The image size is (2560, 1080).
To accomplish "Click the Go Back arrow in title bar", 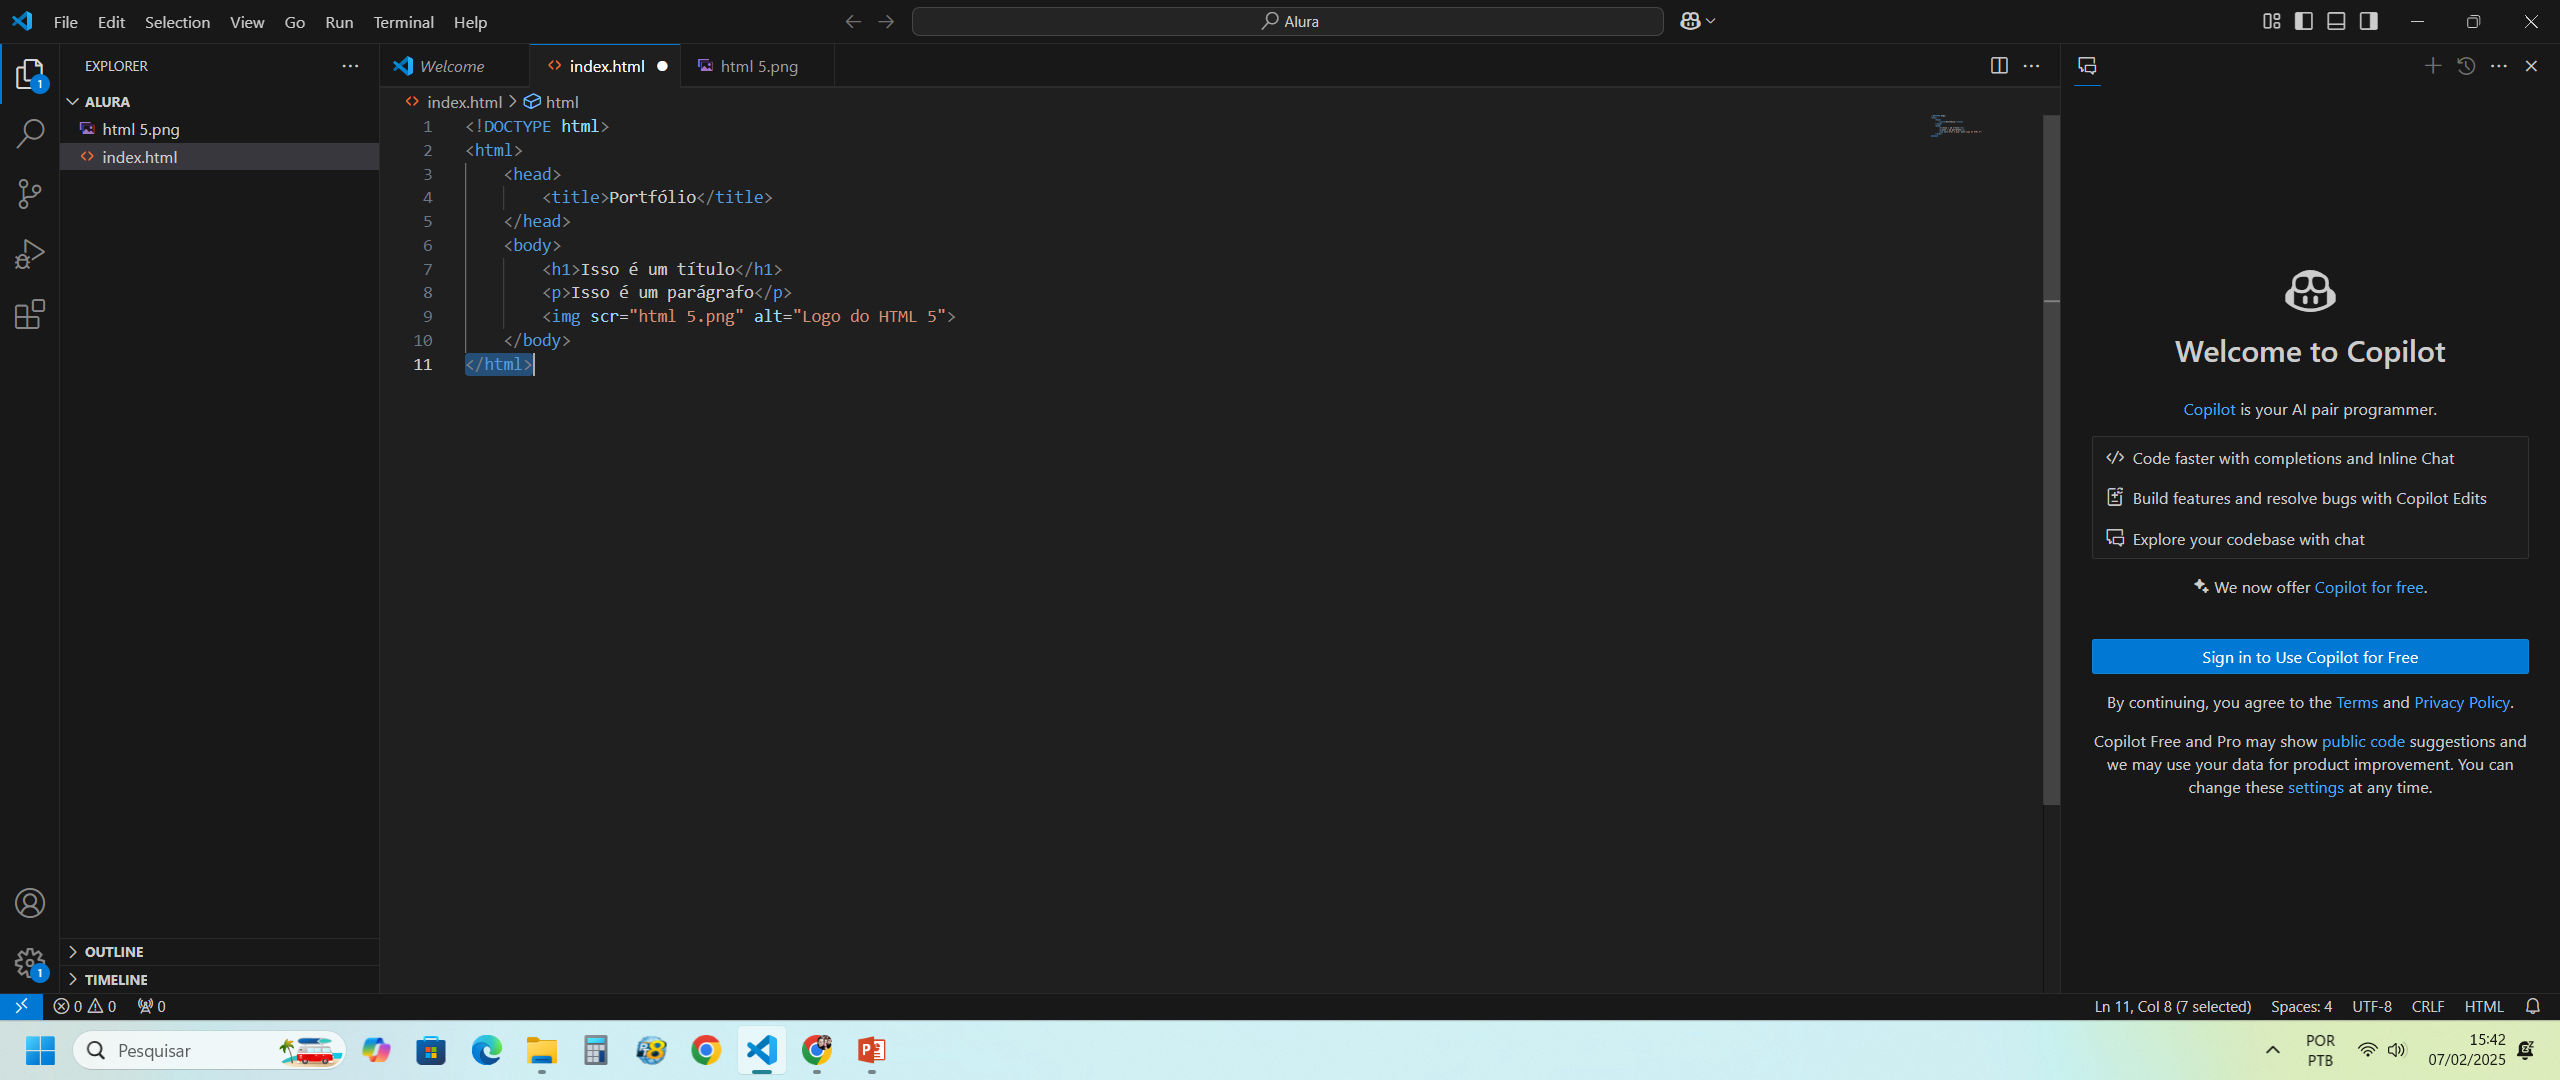I will tap(853, 21).
